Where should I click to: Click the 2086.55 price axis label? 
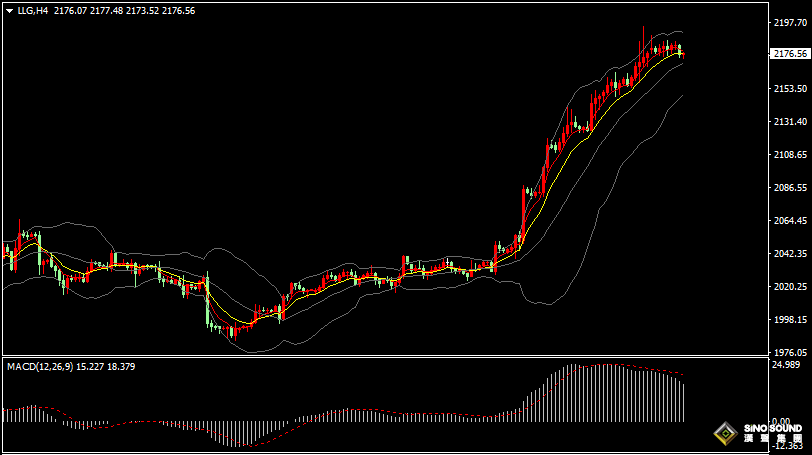tap(790, 187)
